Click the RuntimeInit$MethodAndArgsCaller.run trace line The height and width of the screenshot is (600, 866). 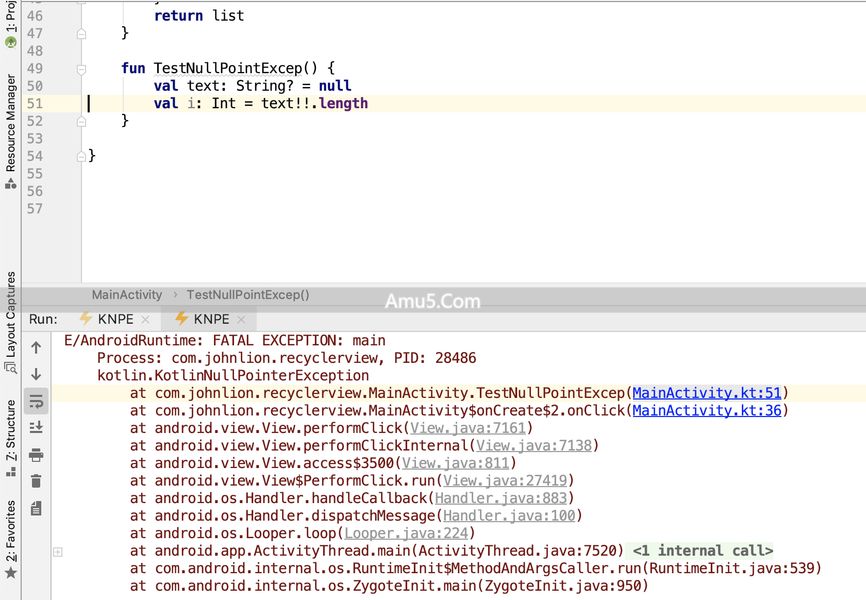point(476,568)
